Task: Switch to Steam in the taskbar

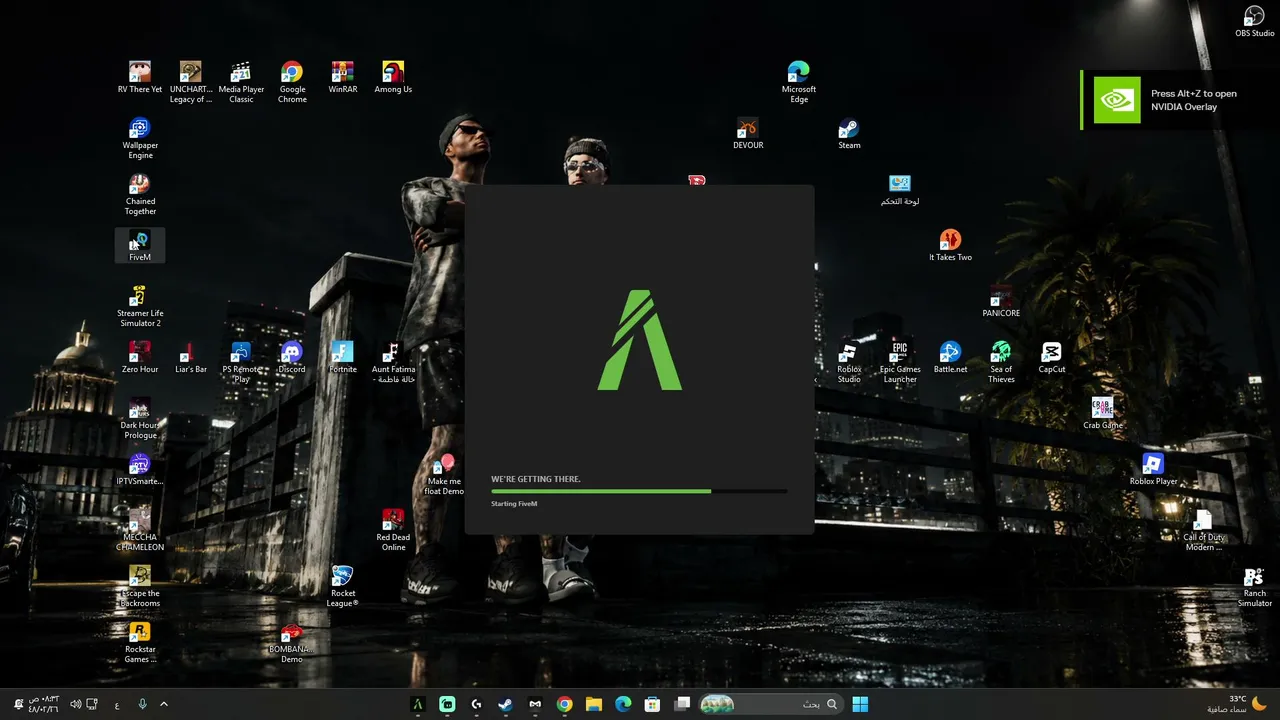Action: click(505, 704)
